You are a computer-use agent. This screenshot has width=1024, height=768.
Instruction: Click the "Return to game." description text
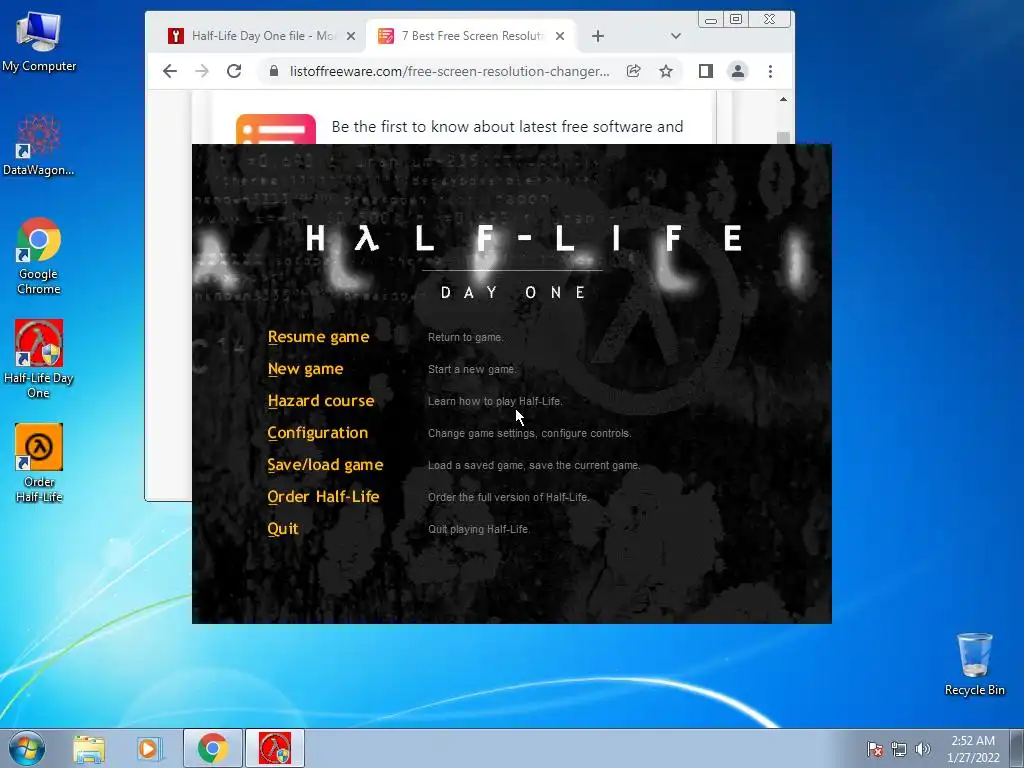tap(466, 338)
